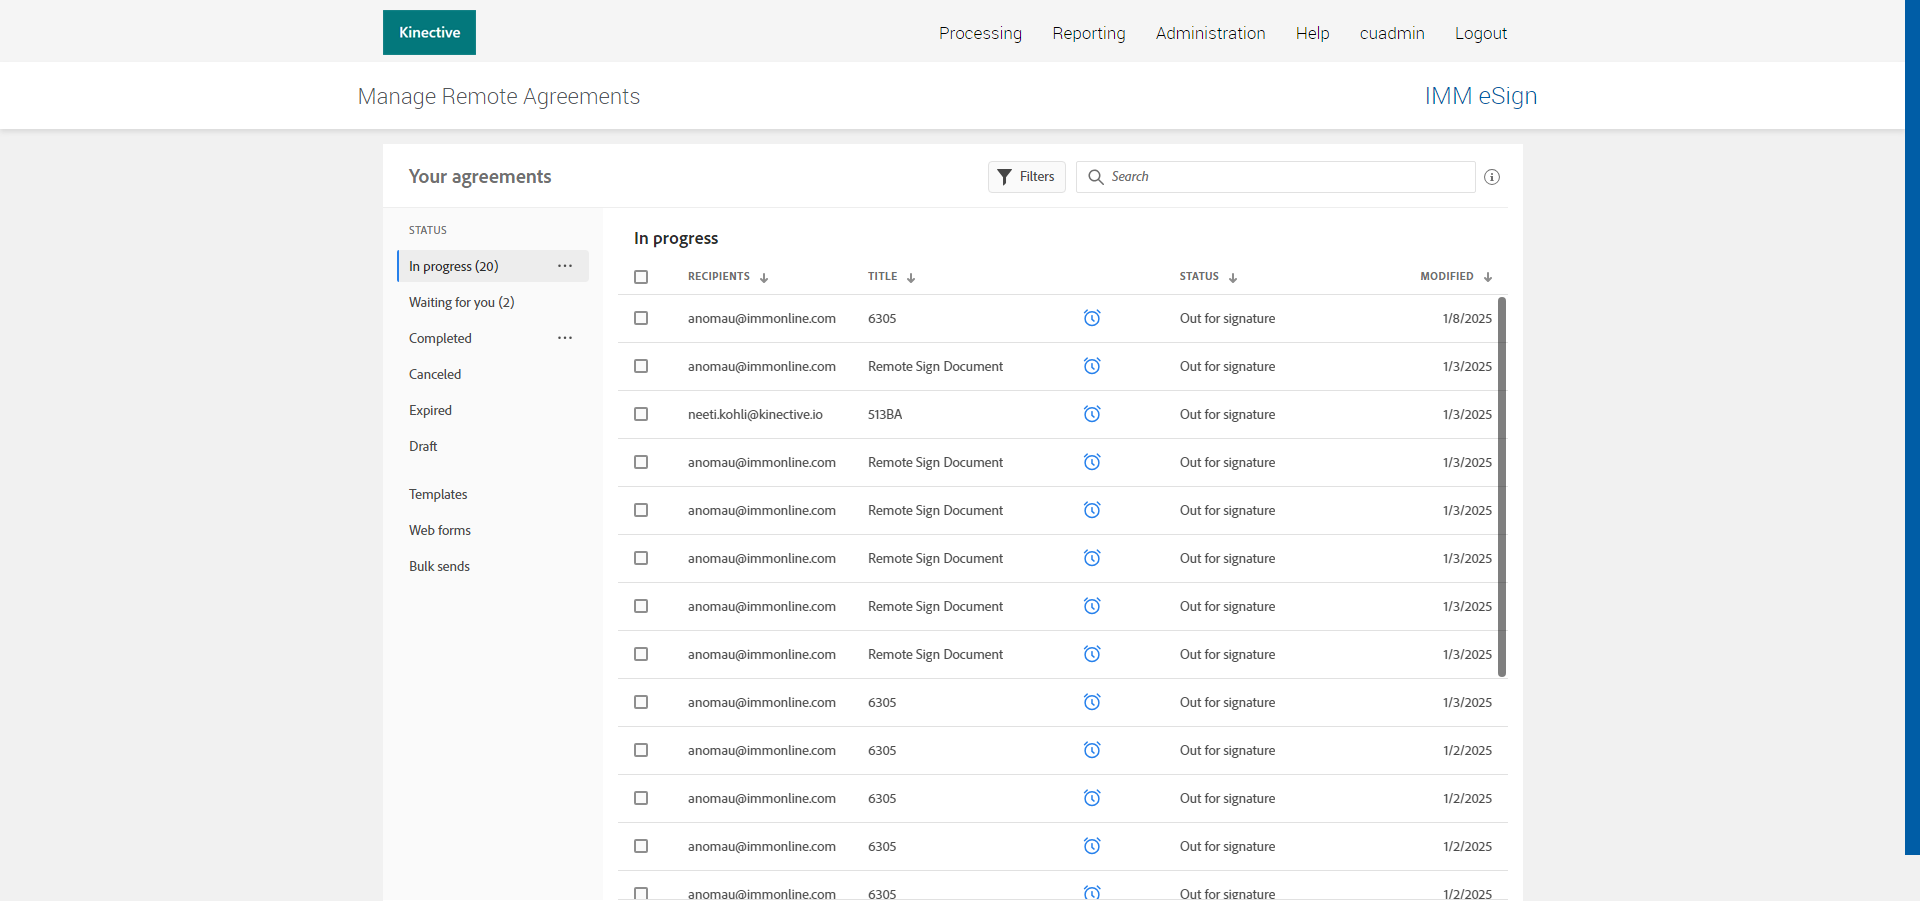Open the three-dot menu beside In progress

click(x=565, y=266)
